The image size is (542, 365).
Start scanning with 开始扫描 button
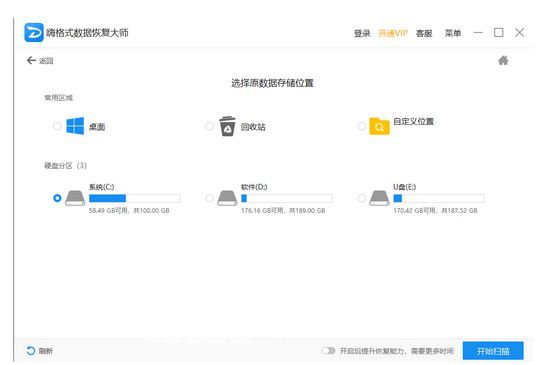(493, 351)
